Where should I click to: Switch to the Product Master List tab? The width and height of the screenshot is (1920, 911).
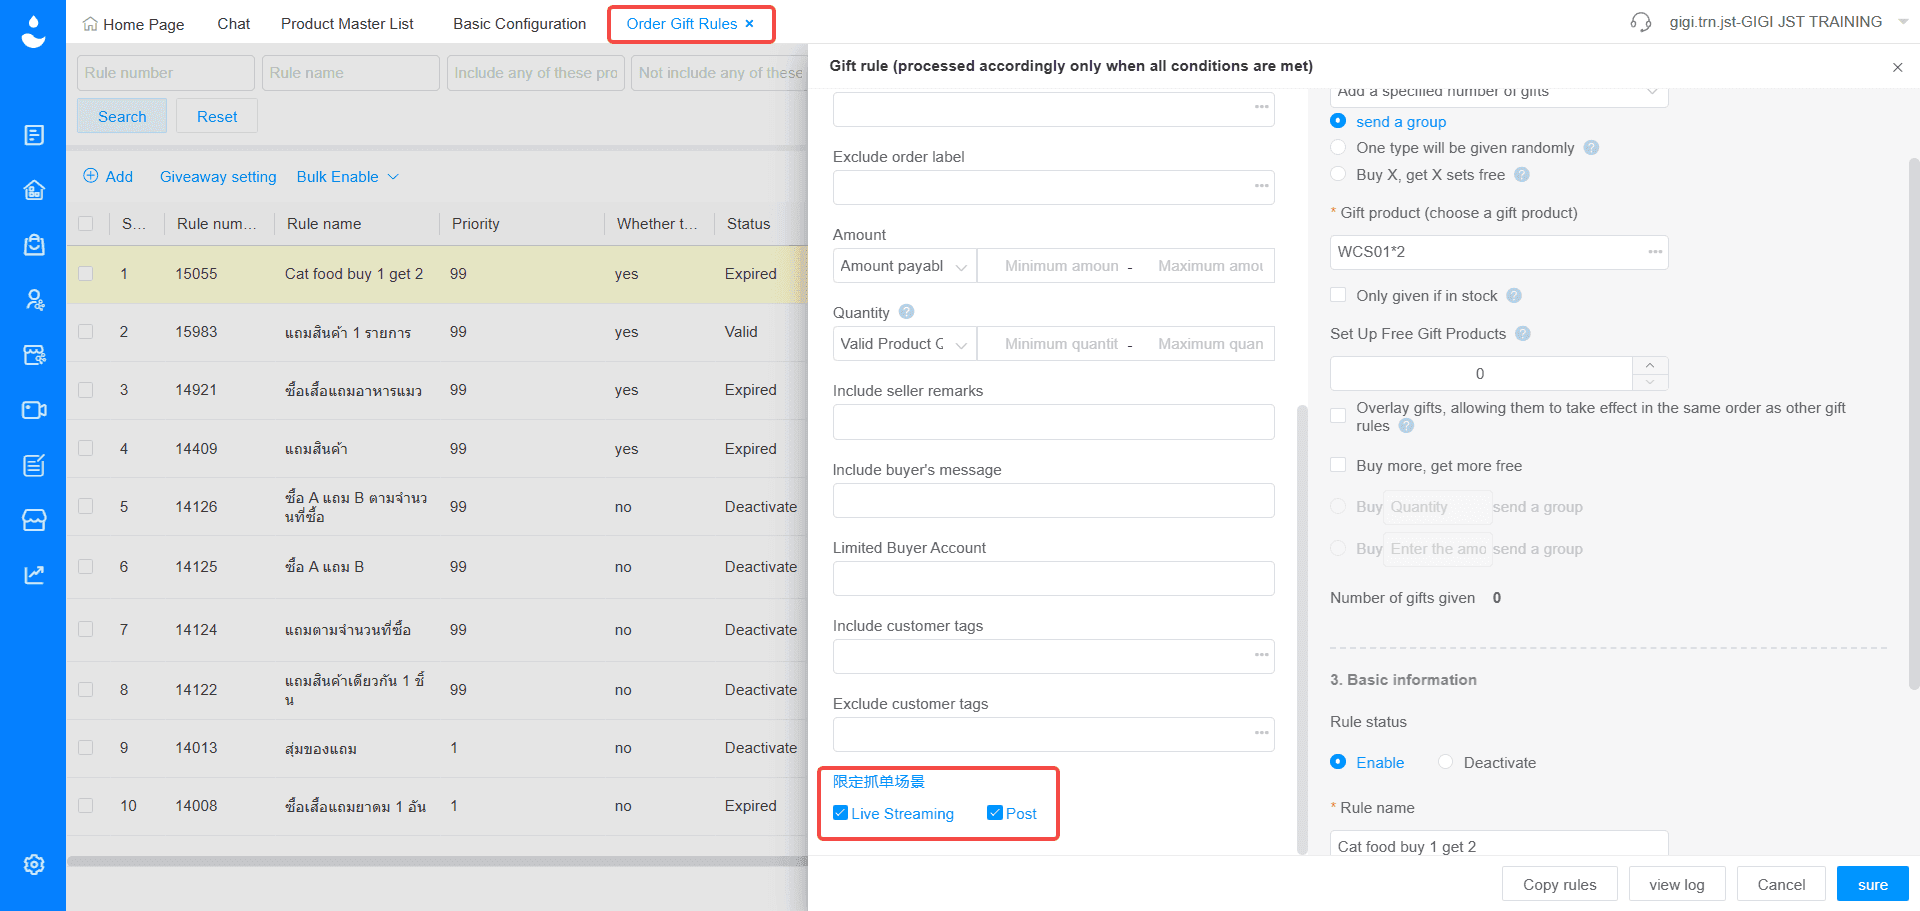pos(347,24)
